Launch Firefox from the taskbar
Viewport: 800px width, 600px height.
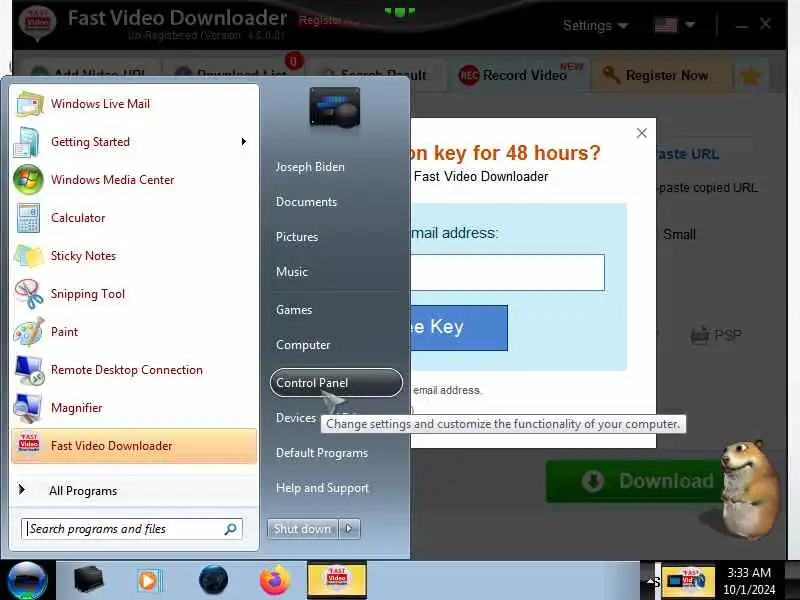(274, 580)
